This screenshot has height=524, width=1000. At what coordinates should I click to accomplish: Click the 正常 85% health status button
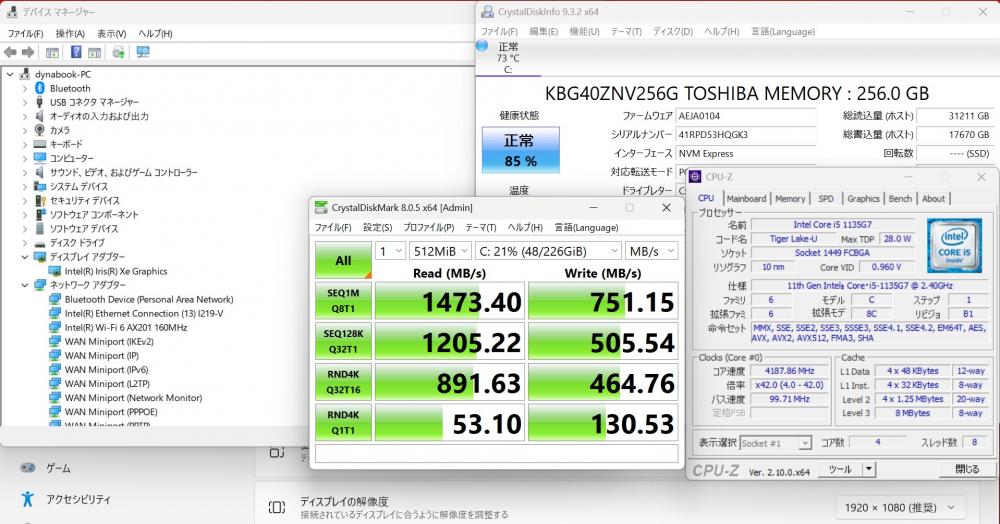520,150
